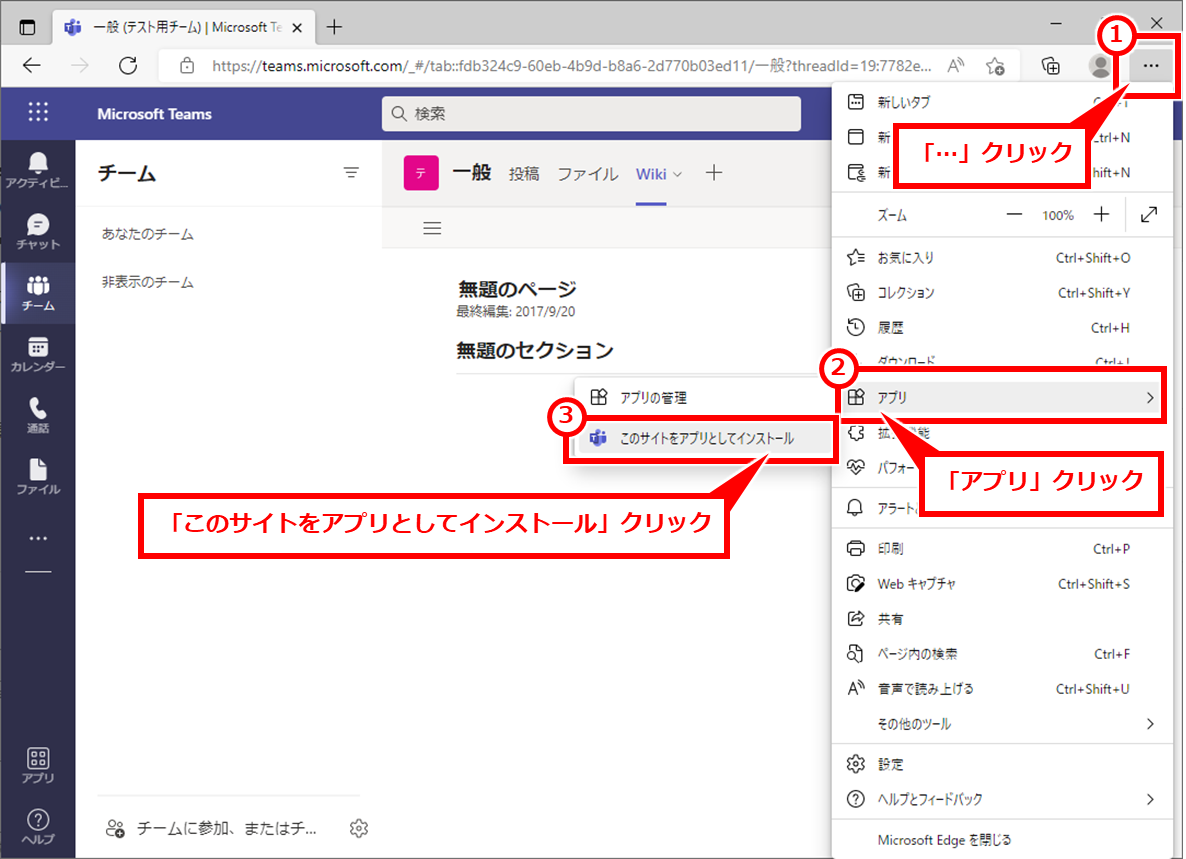This screenshot has height=859, width=1186.
Task: Click the 無題のセクション heading
Action: (x=535, y=350)
